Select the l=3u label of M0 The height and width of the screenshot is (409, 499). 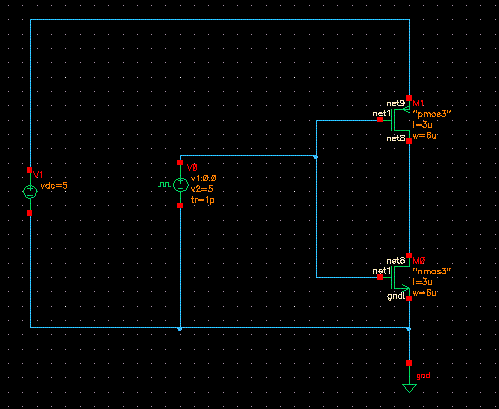[422, 282]
